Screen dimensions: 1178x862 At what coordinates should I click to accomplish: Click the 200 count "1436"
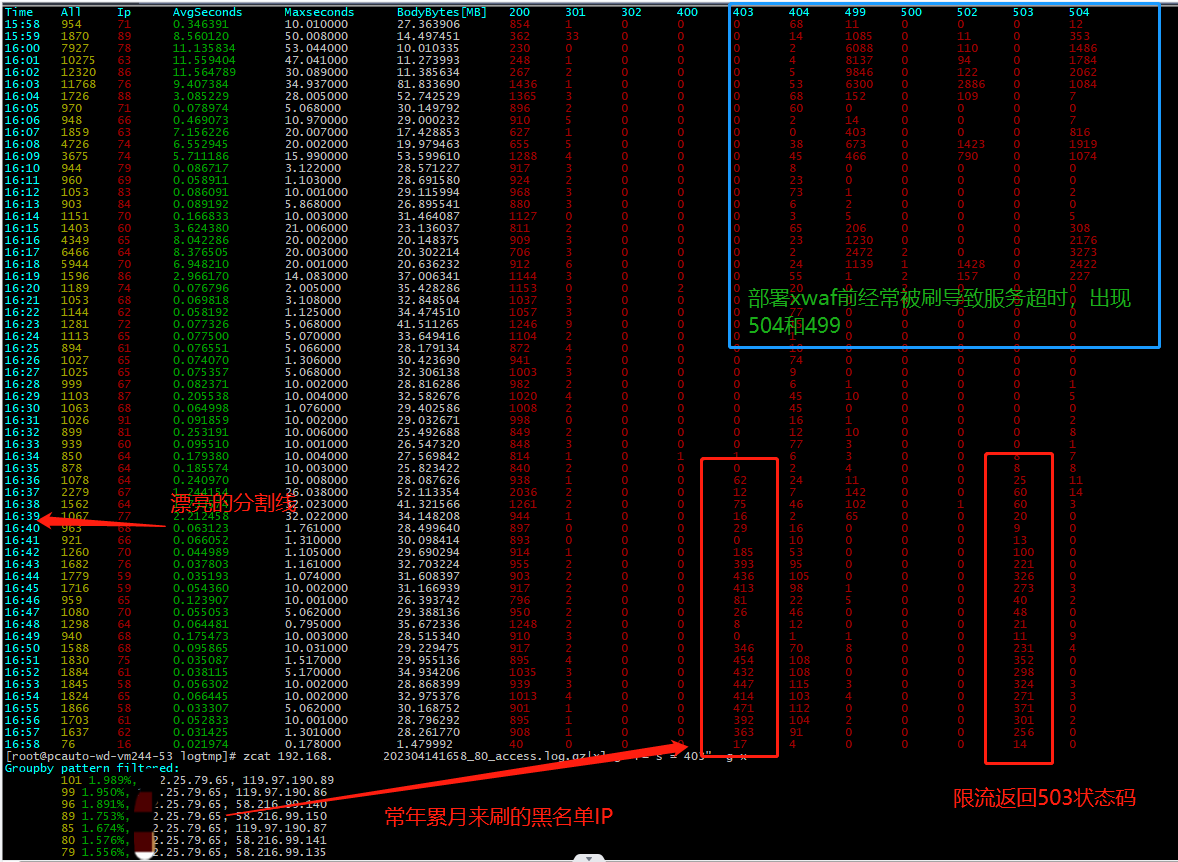pyautogui.click(x=523, y=84)
